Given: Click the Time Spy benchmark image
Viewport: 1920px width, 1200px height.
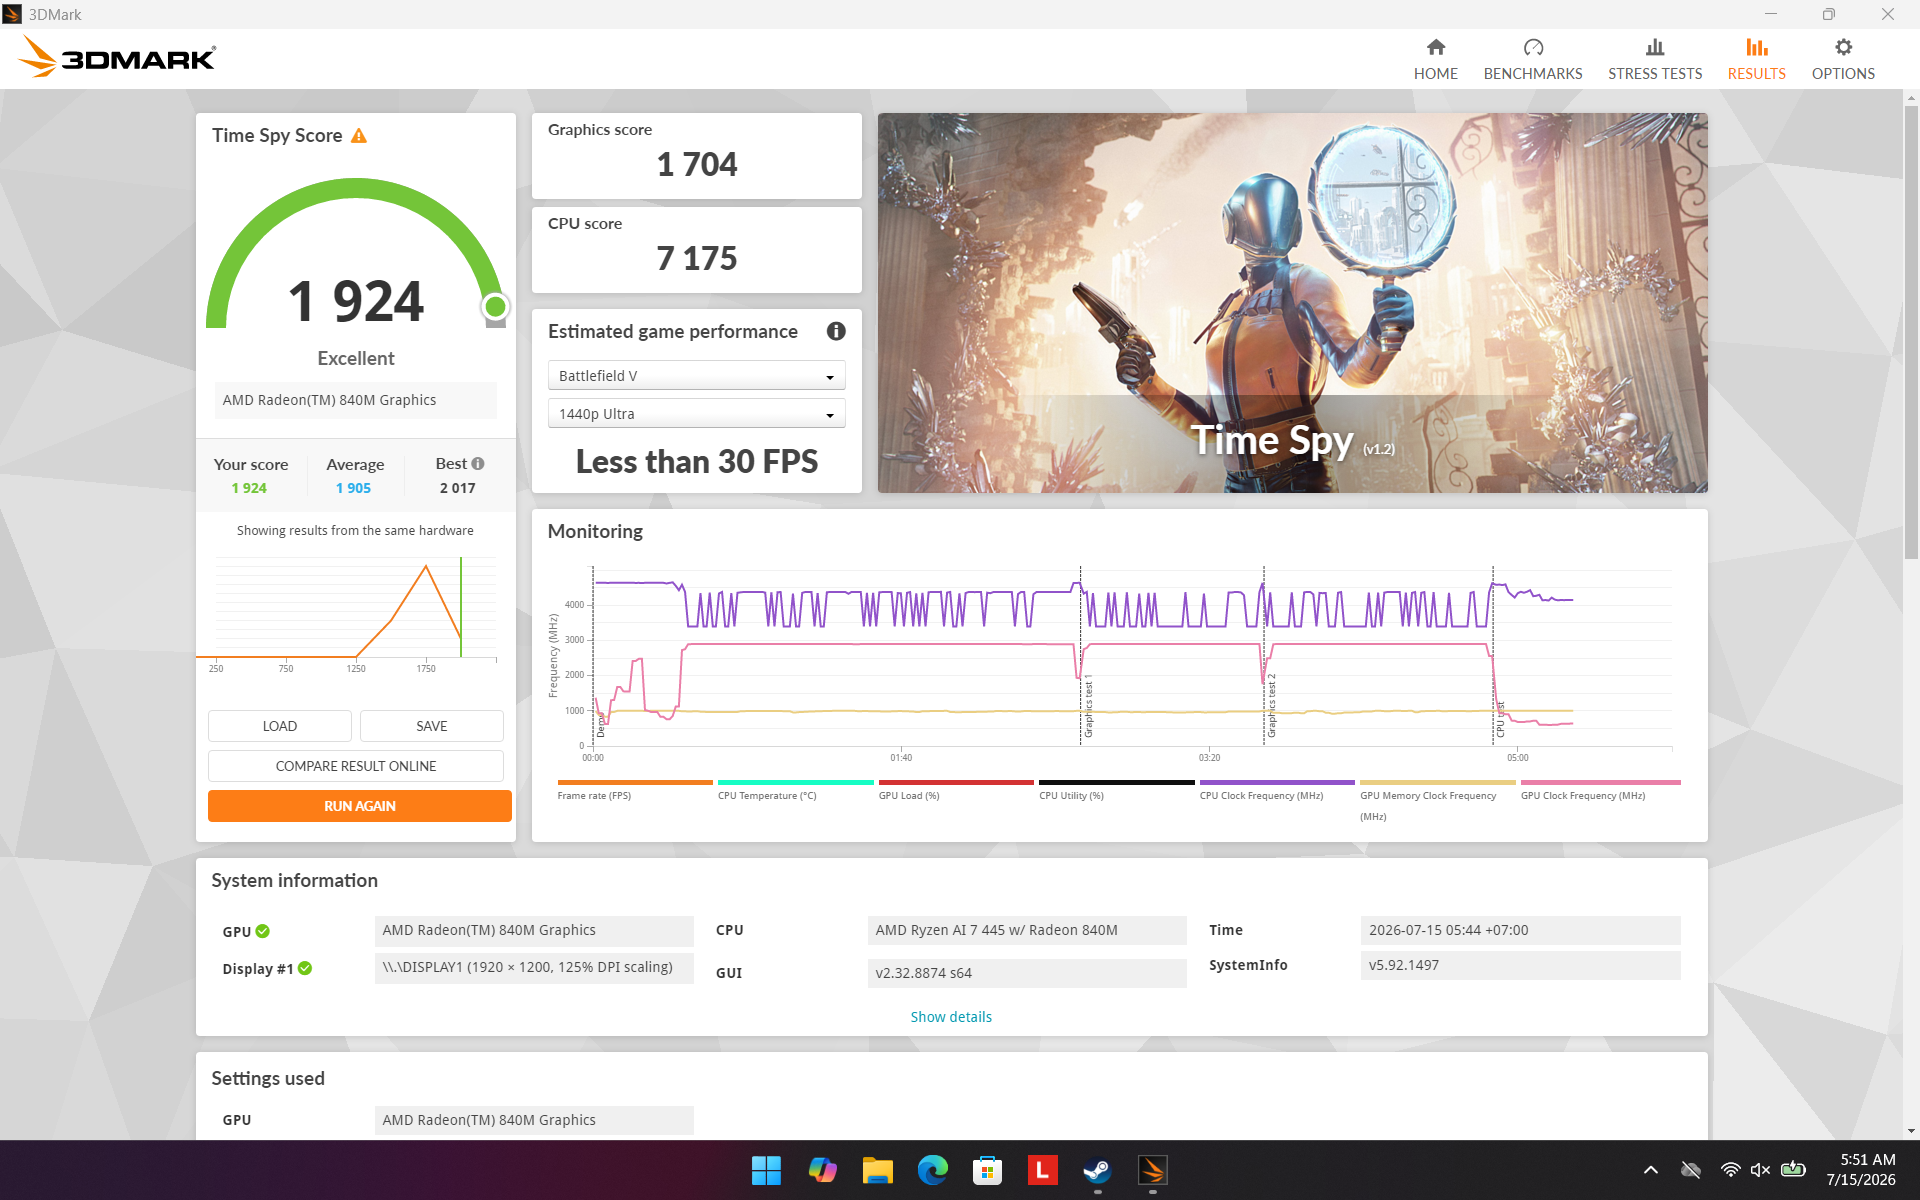Looking at the screenshot, I should pyautogui.click(x=1292, y=302).
